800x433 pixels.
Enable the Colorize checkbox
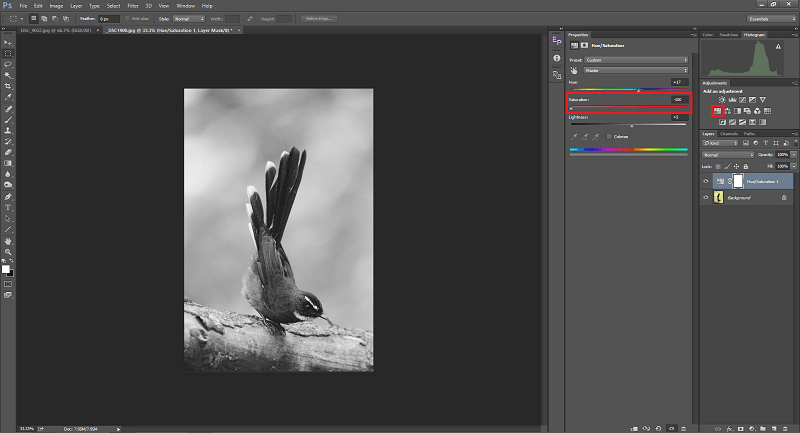(609, 137)
